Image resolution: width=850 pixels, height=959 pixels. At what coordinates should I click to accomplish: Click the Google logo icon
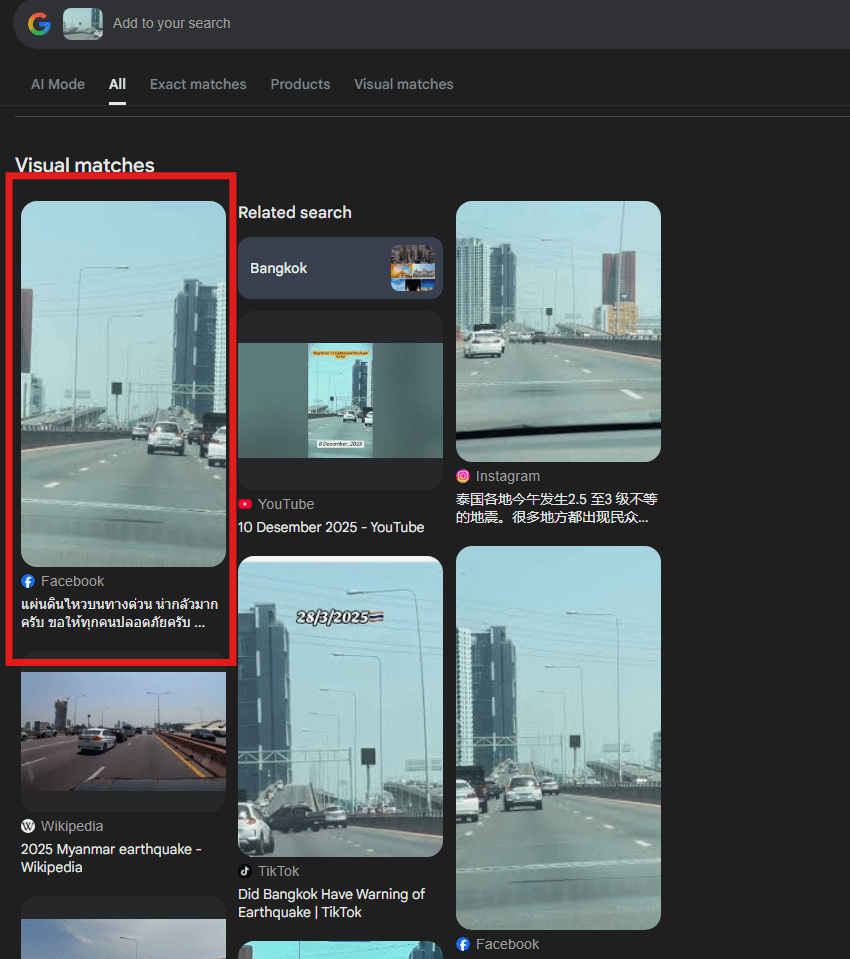(39, 23)
